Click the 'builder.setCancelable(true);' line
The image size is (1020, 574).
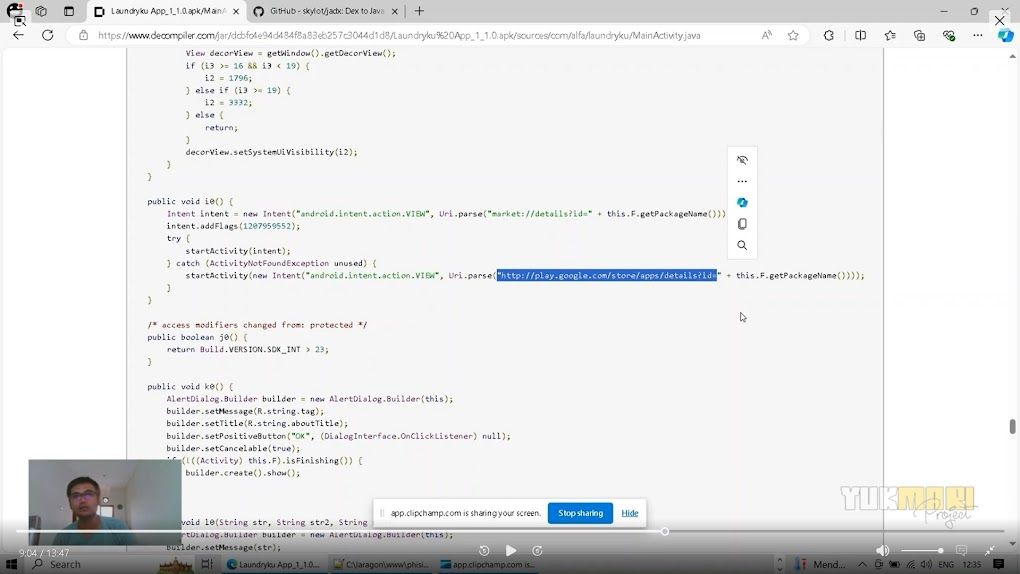click(233, 448)
